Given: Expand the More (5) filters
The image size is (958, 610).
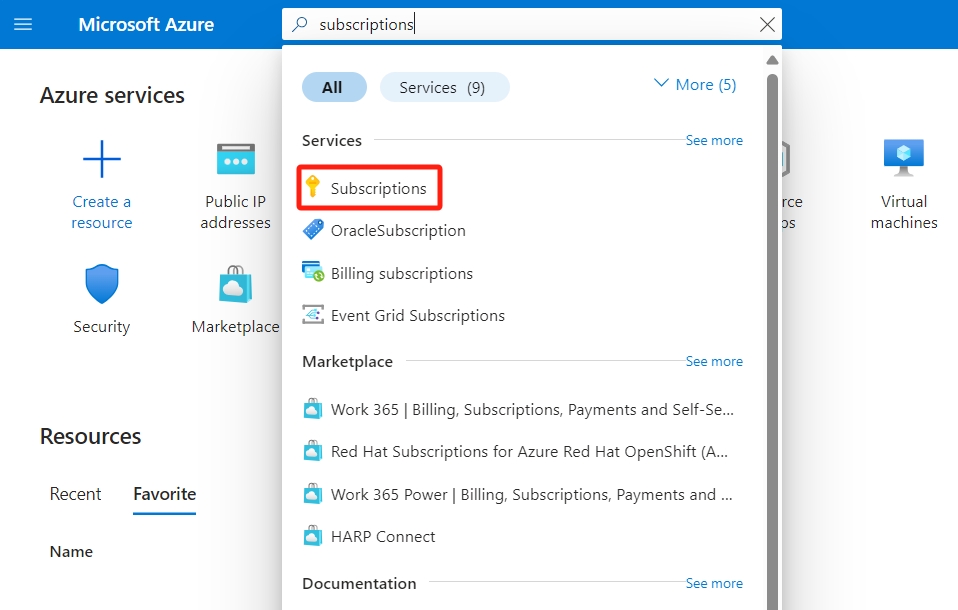Looking at the screenshot, I should [x=695, y=85].
